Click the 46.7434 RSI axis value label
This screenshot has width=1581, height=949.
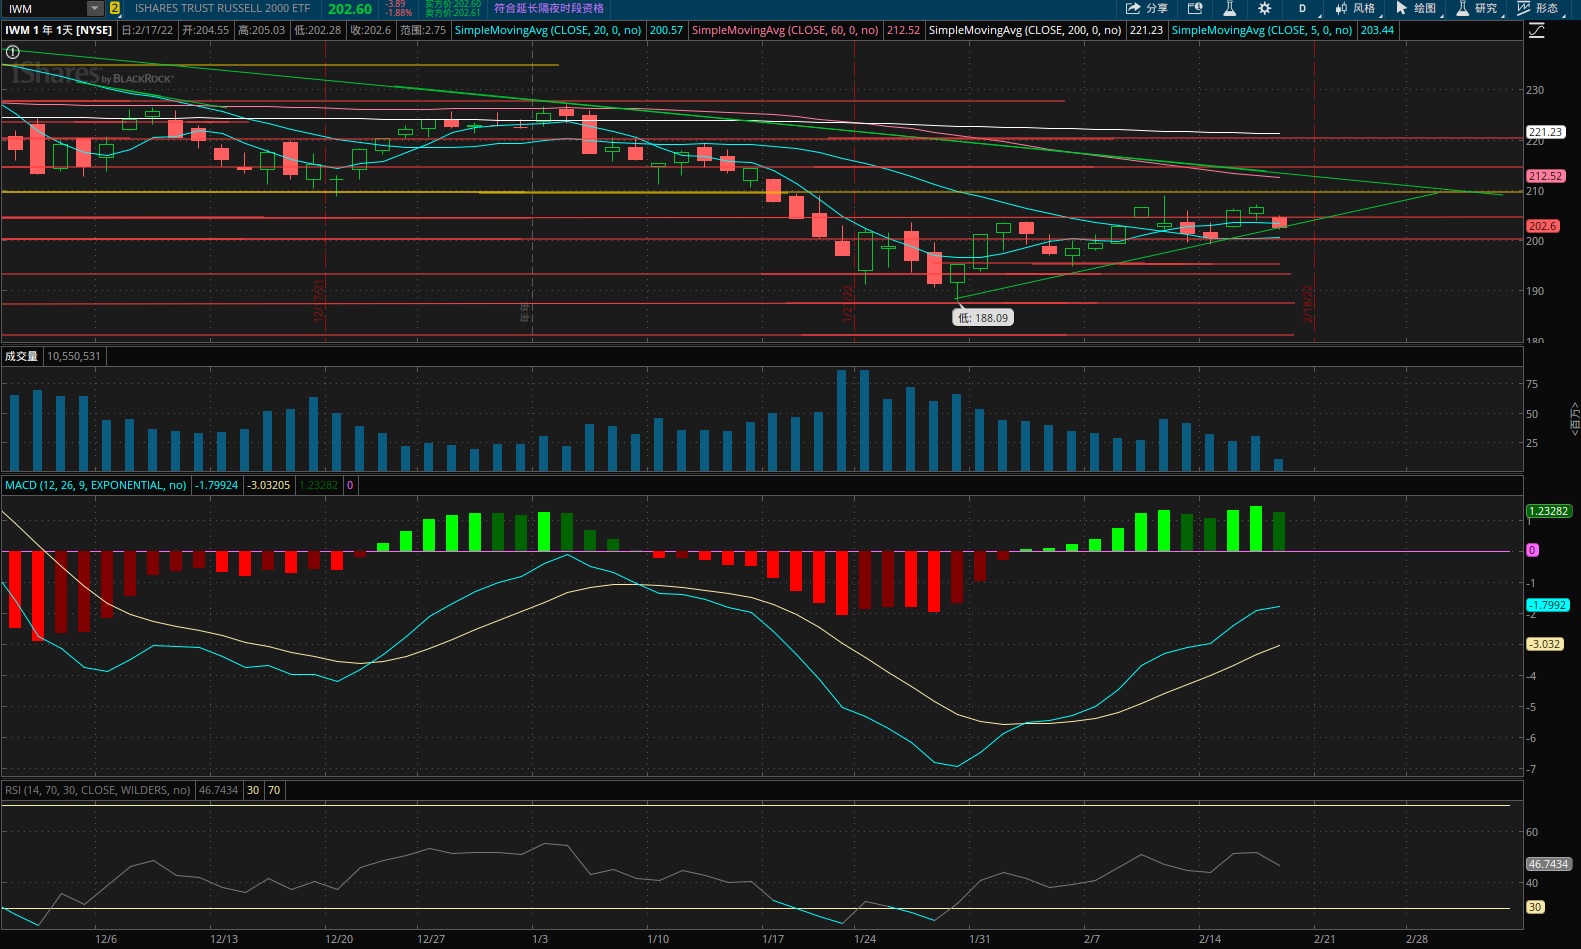point(1548,864)
